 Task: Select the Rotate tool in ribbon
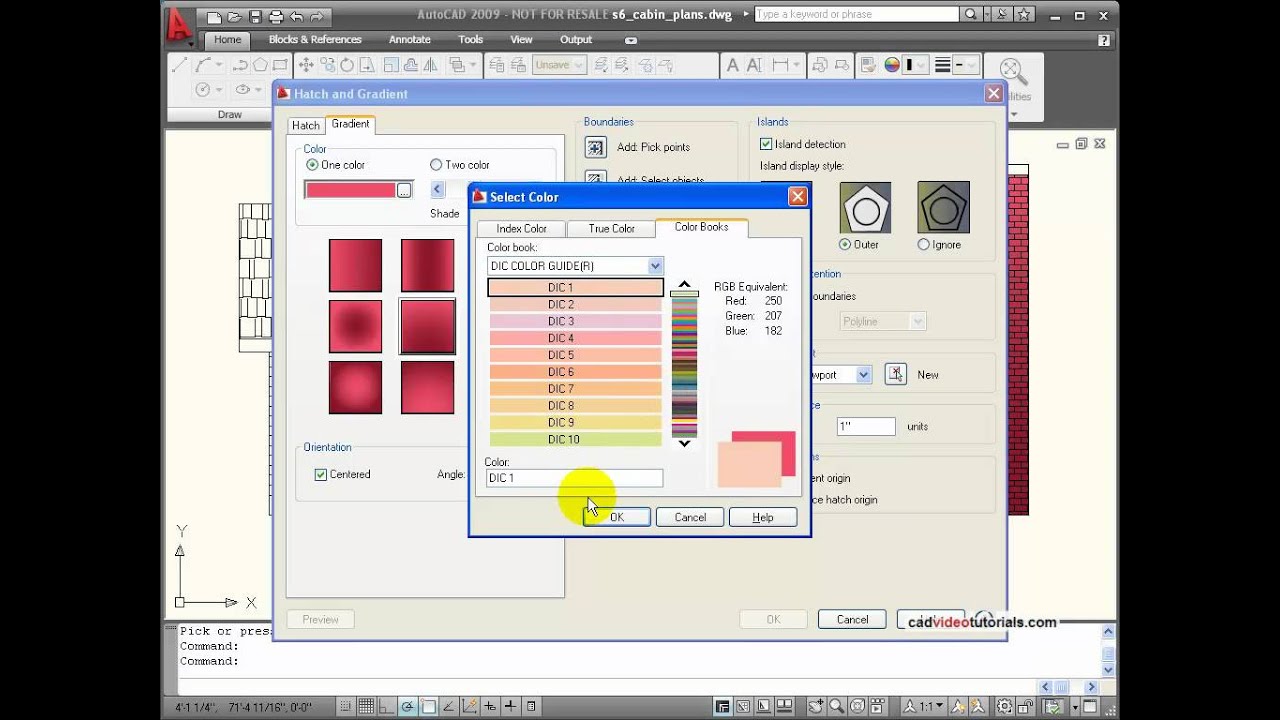tap(347, 65)
